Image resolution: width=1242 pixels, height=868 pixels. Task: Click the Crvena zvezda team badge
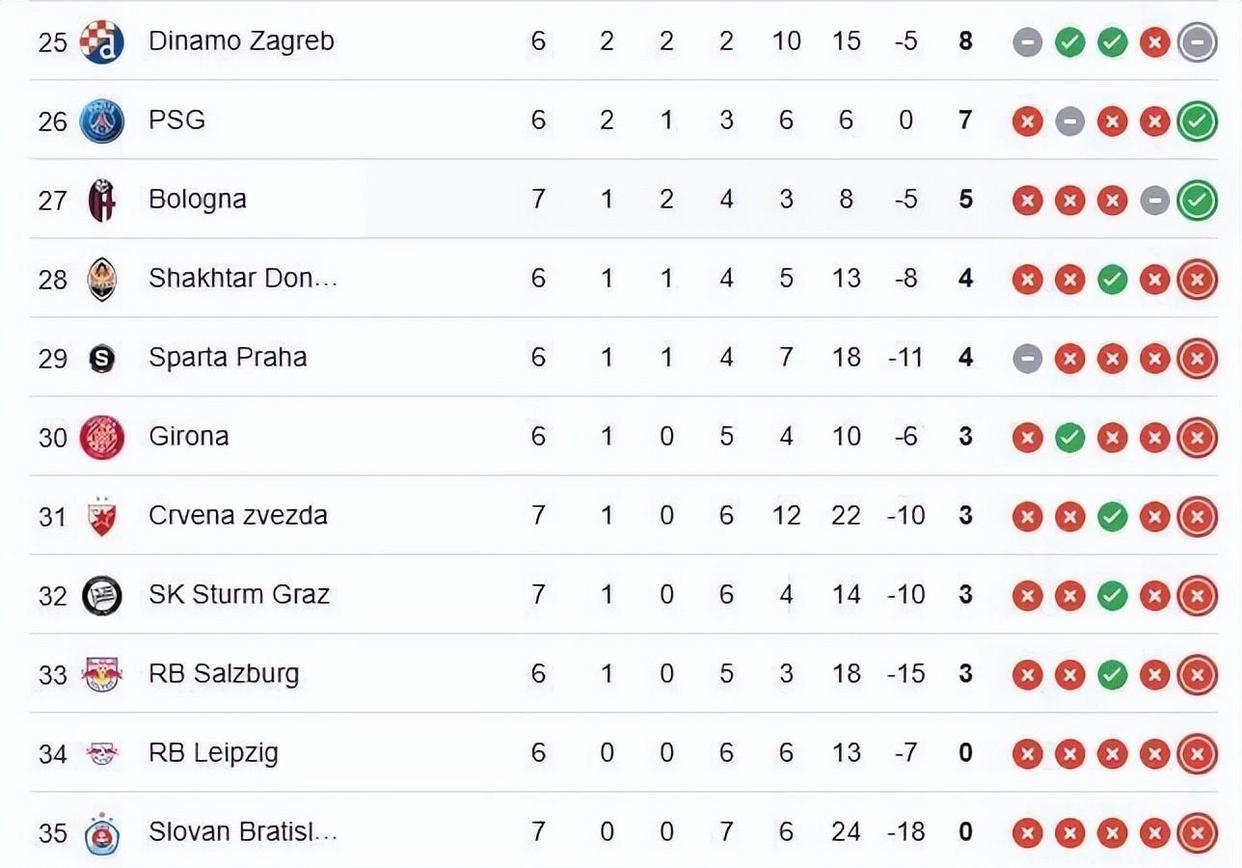coord(102,516)
